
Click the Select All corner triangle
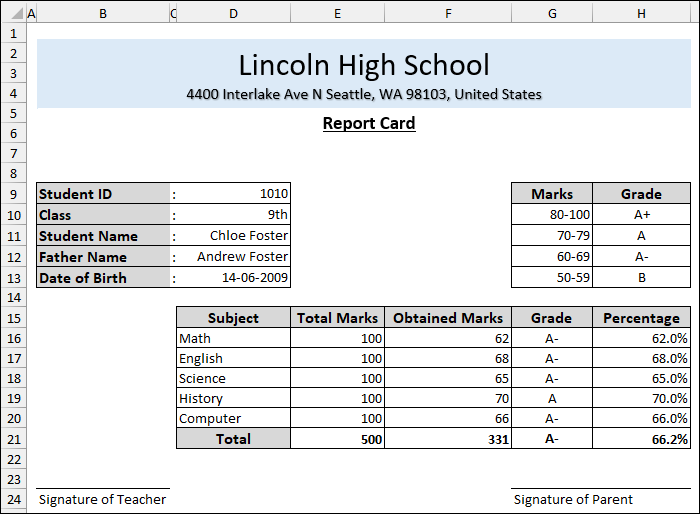tap(12, 14)
